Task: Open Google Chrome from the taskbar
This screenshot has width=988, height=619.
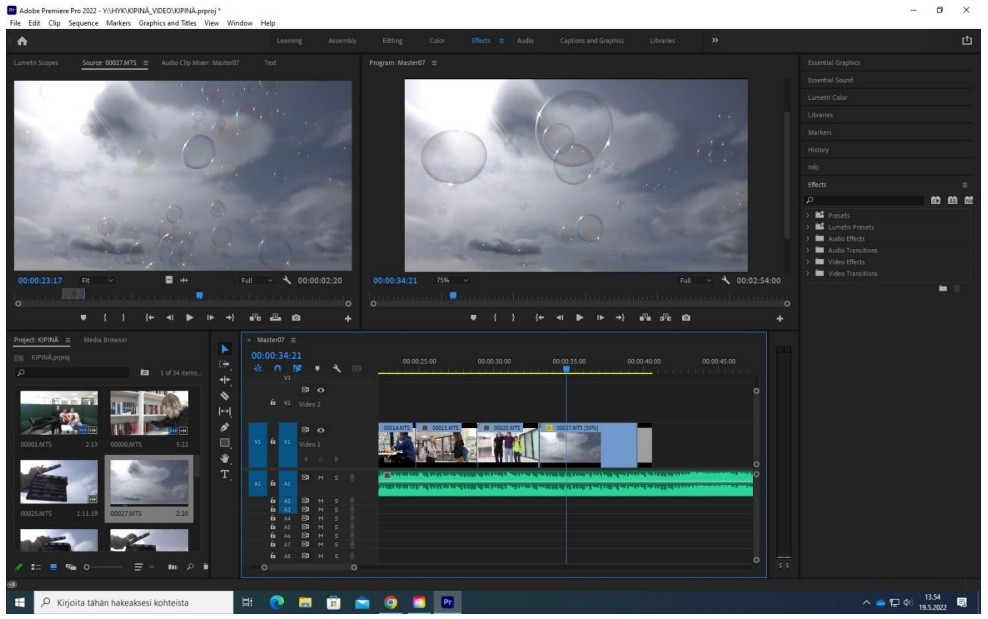Action: click(391, 603)
